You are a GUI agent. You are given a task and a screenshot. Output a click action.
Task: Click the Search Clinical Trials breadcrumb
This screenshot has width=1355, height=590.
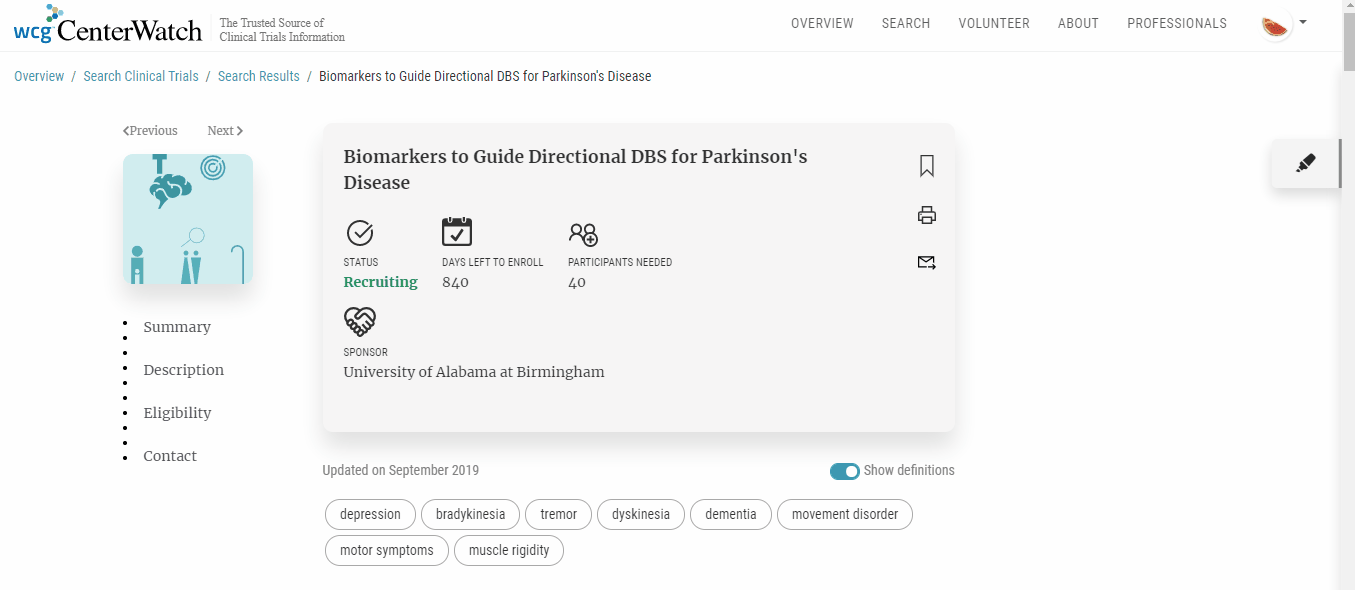click(141, 77)
